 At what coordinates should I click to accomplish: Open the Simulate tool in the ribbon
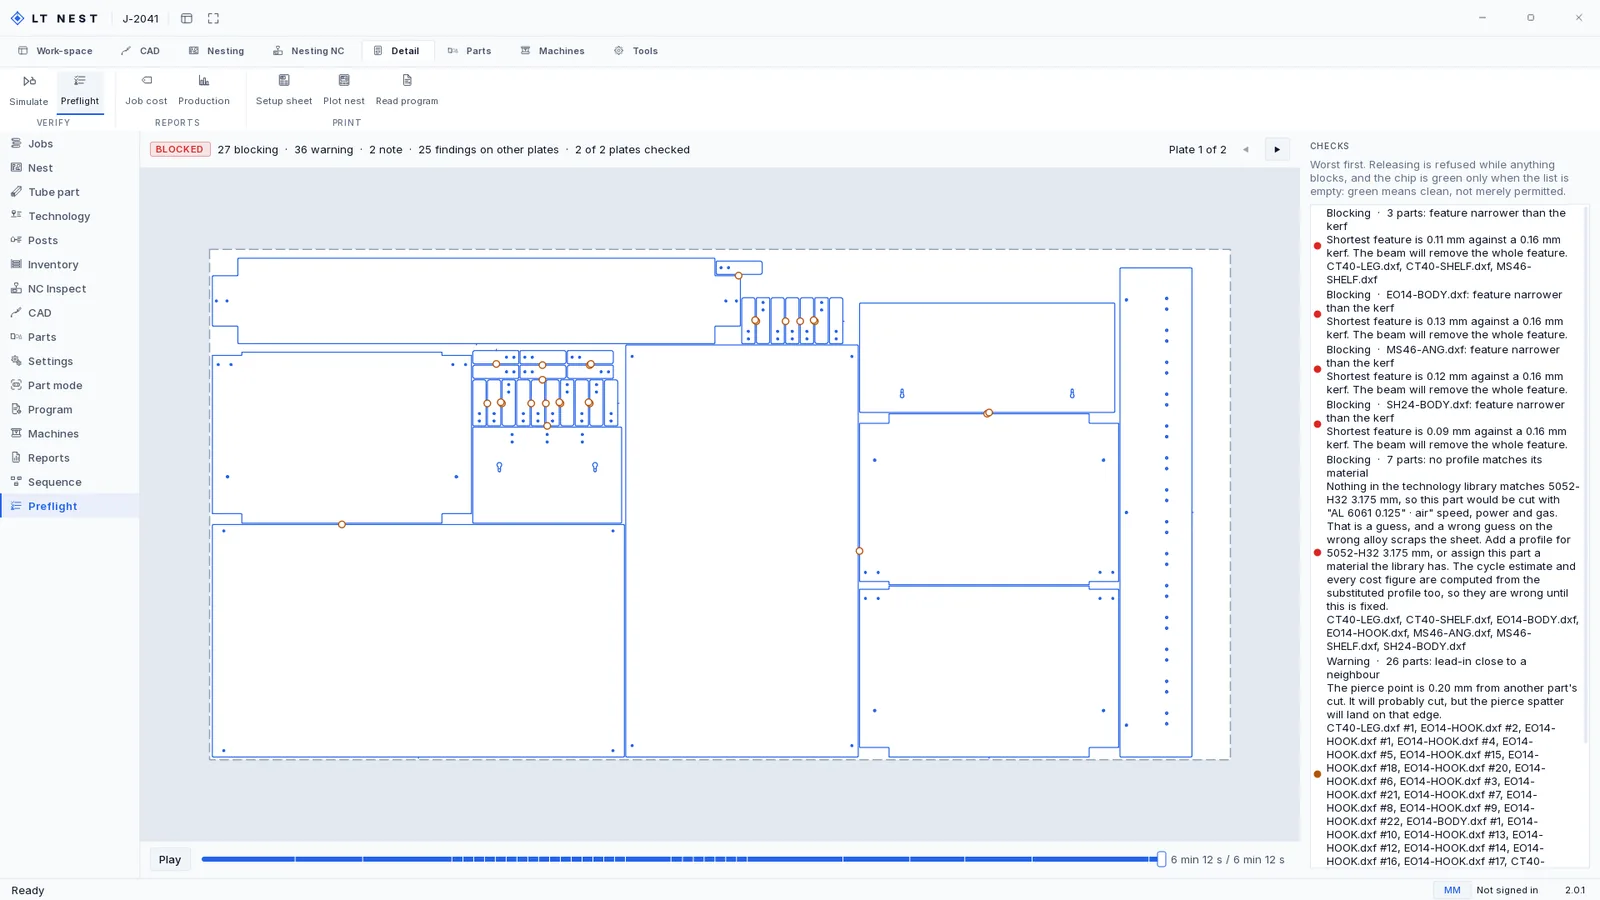[29, 90]
